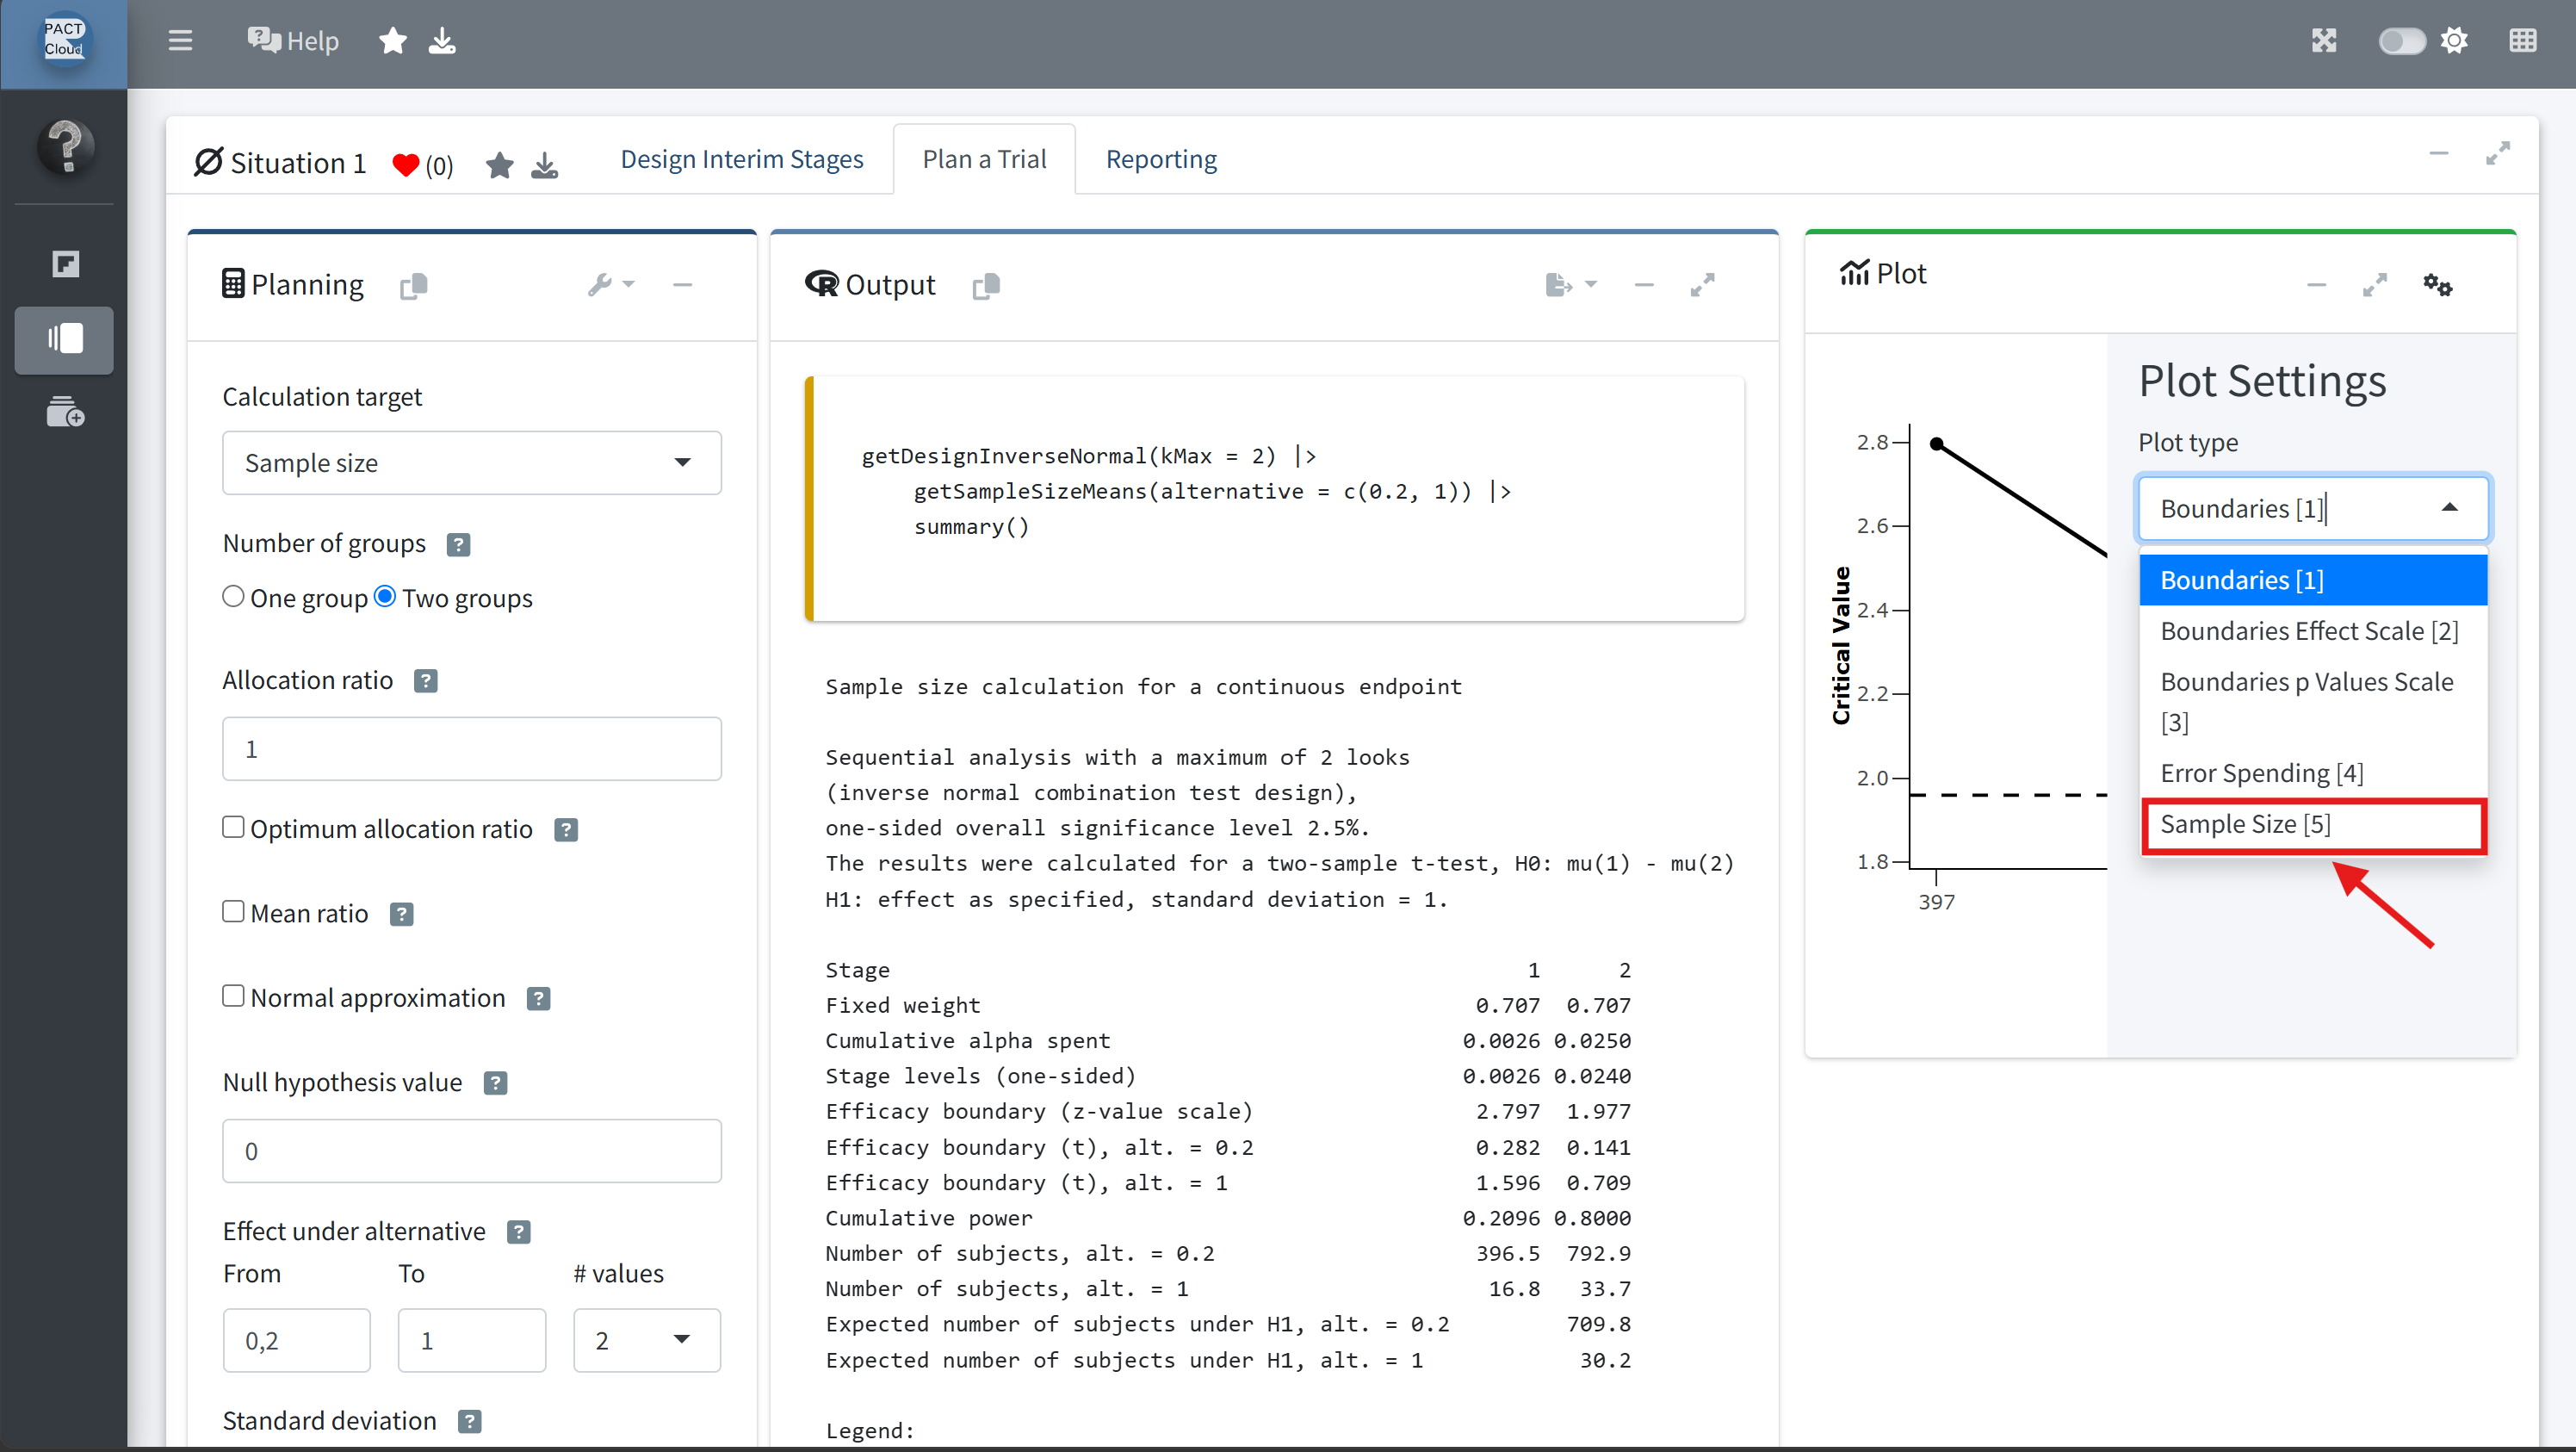Toggle the Plot settings gears icon
This screenshot has height=1452, width=2576.
coord(2437,285)
